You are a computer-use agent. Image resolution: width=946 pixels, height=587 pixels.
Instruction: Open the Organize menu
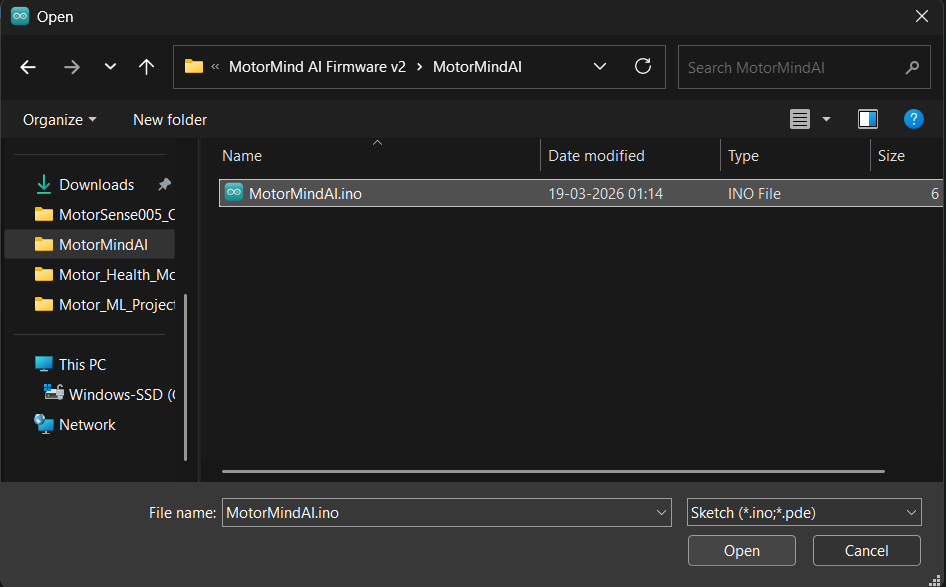[60, 119]
